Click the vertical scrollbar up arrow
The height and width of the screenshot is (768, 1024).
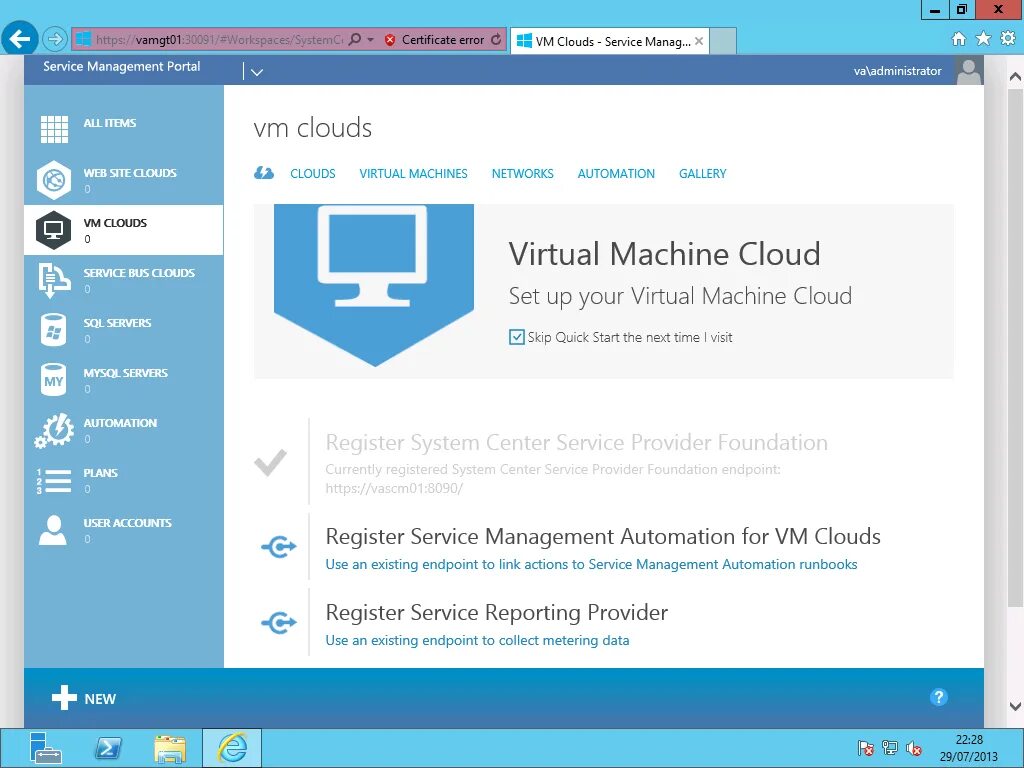pos(1015,76)
